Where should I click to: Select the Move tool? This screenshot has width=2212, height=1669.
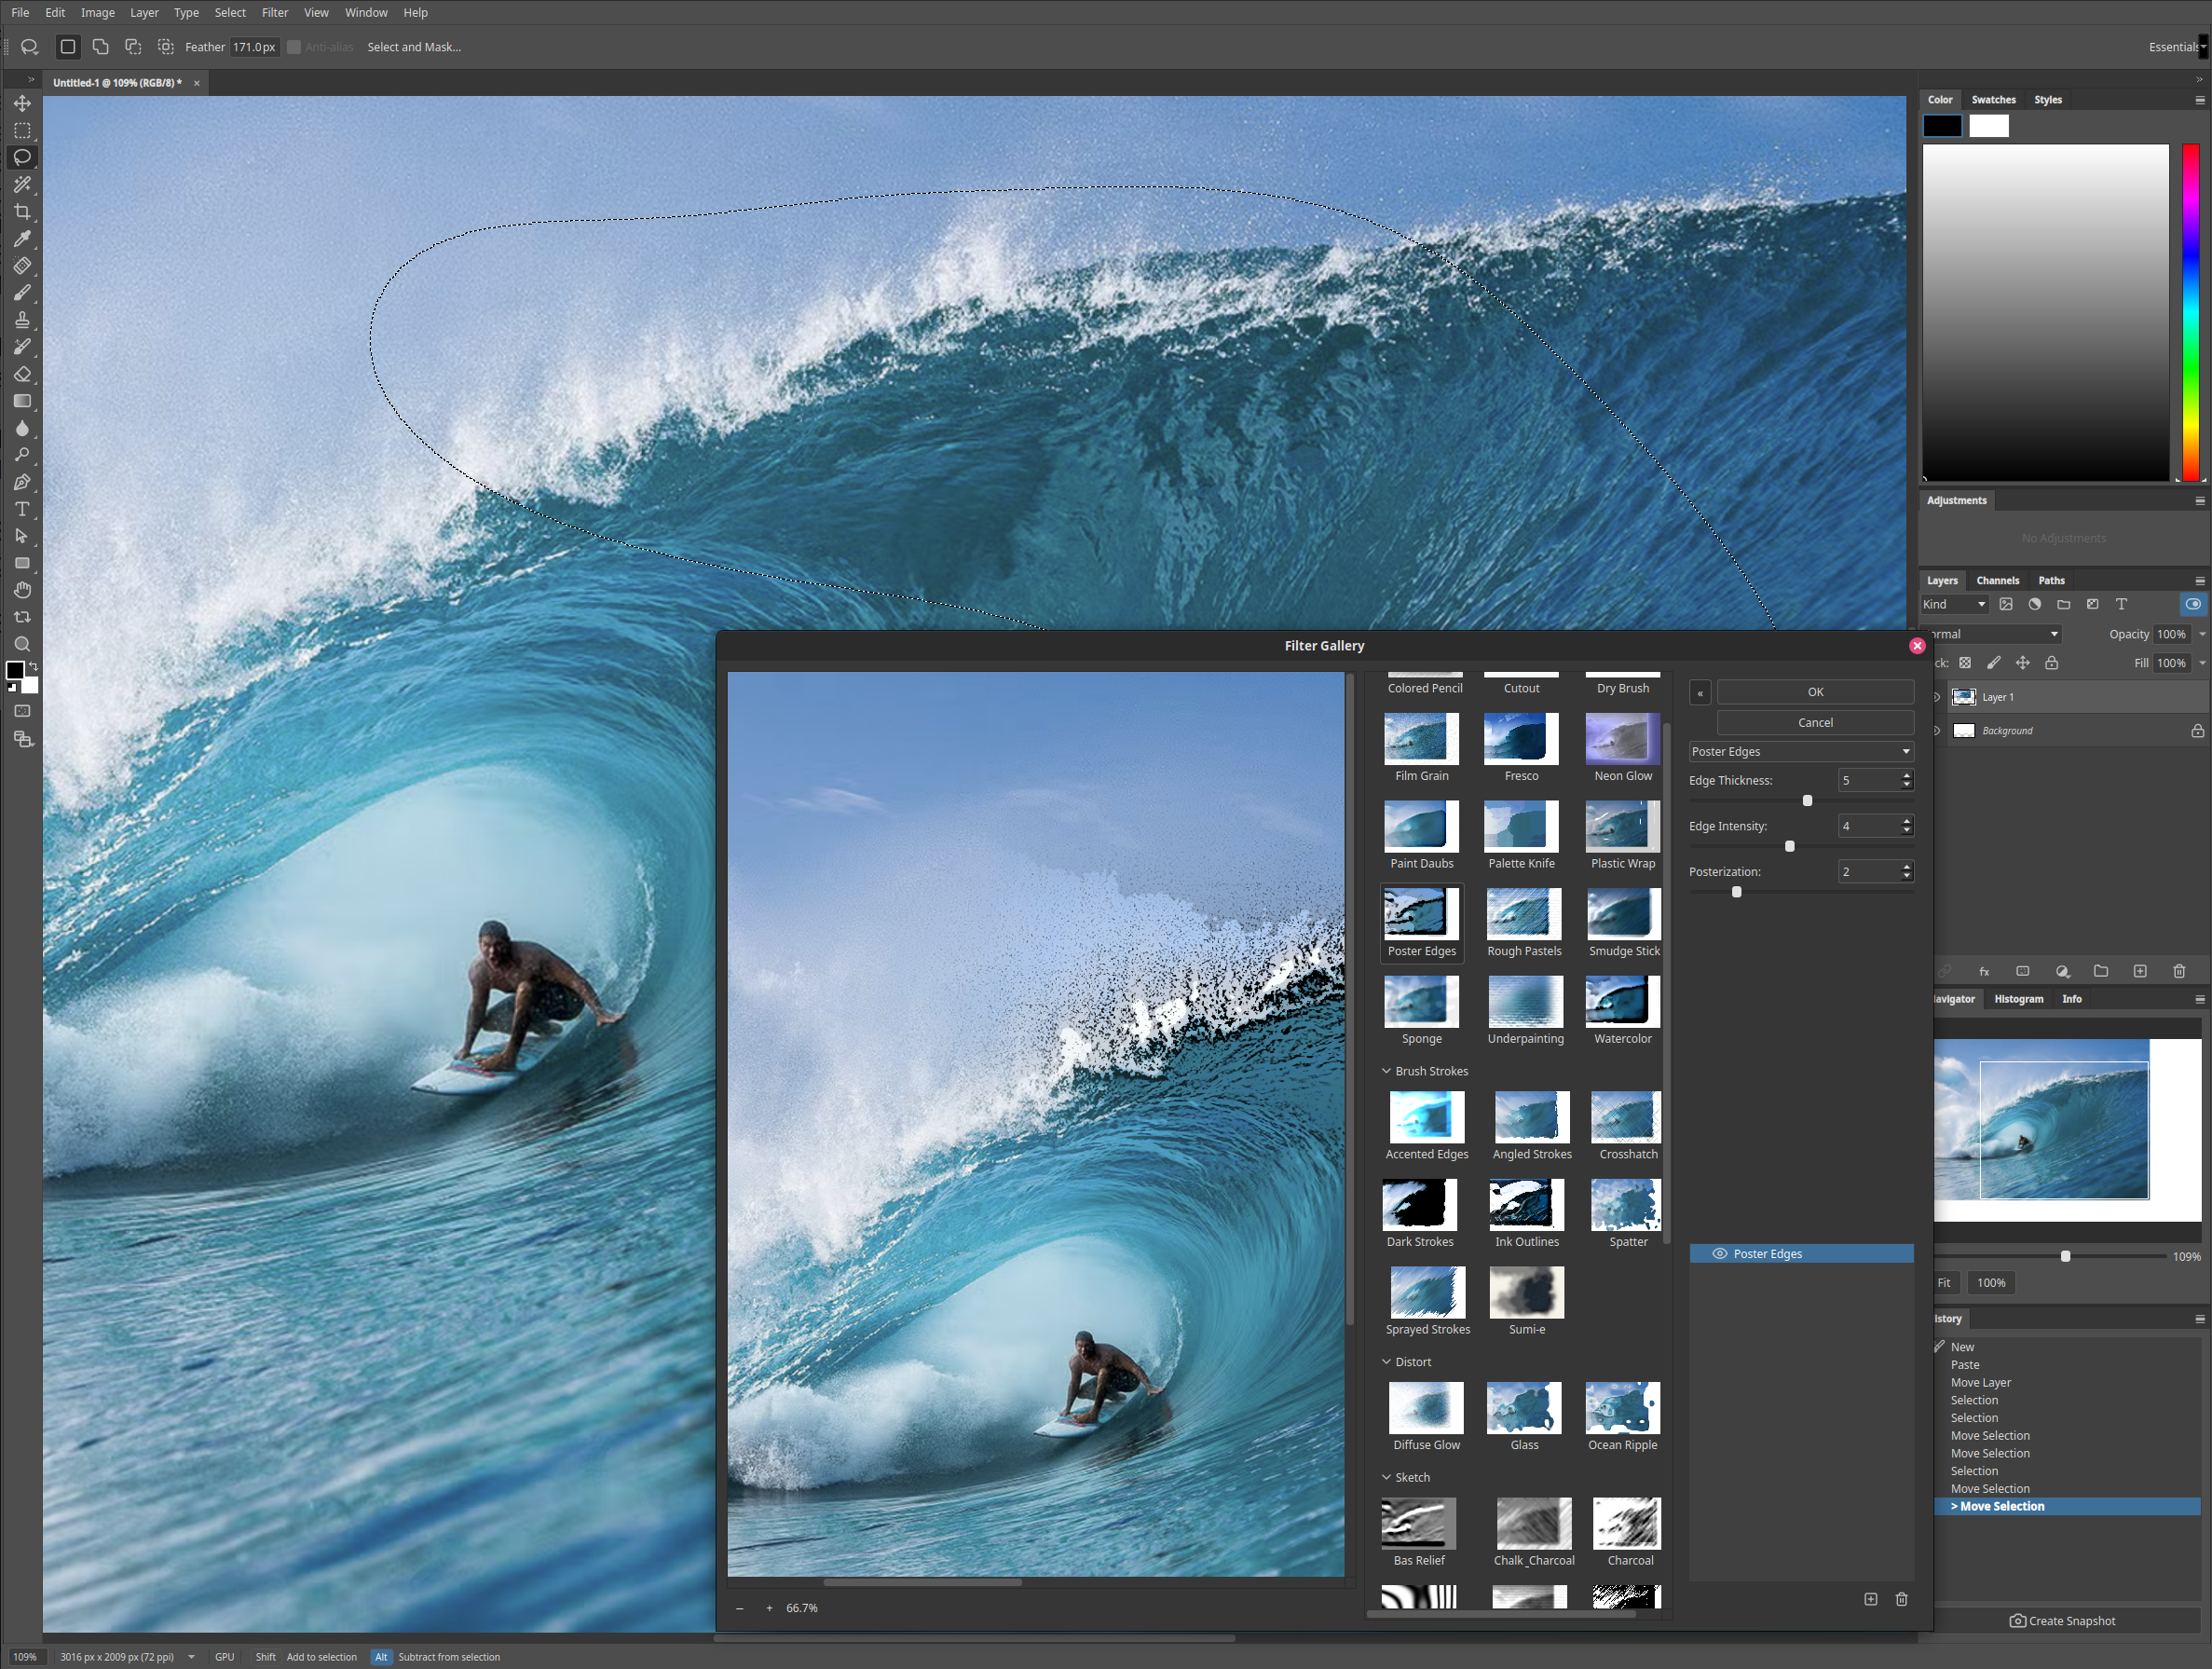(x=22, y=103)
